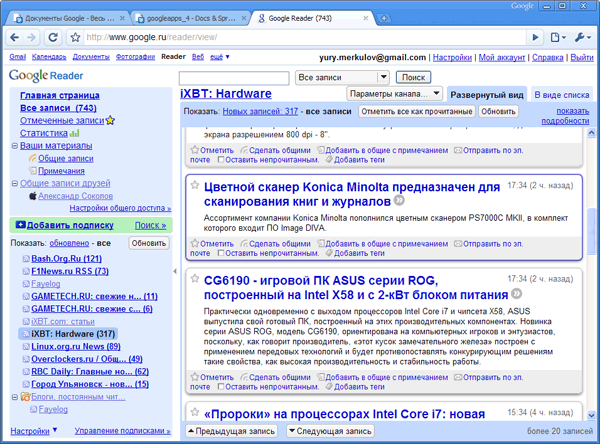Click Обновить button in the feed header
The width and height of the screenshot is (600, 444).
[x=498, y=111]
